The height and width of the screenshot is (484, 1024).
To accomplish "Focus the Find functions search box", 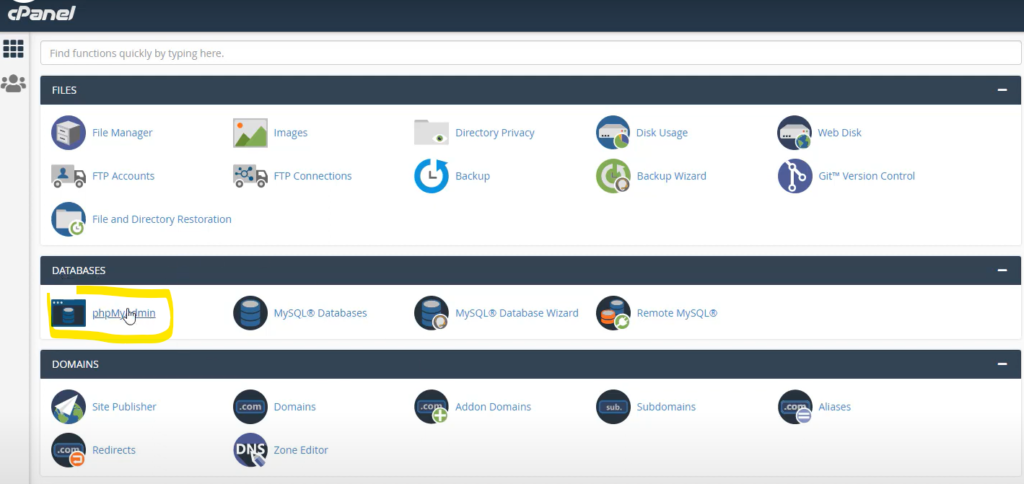I will pyautogui.click(x=530, y=53).
